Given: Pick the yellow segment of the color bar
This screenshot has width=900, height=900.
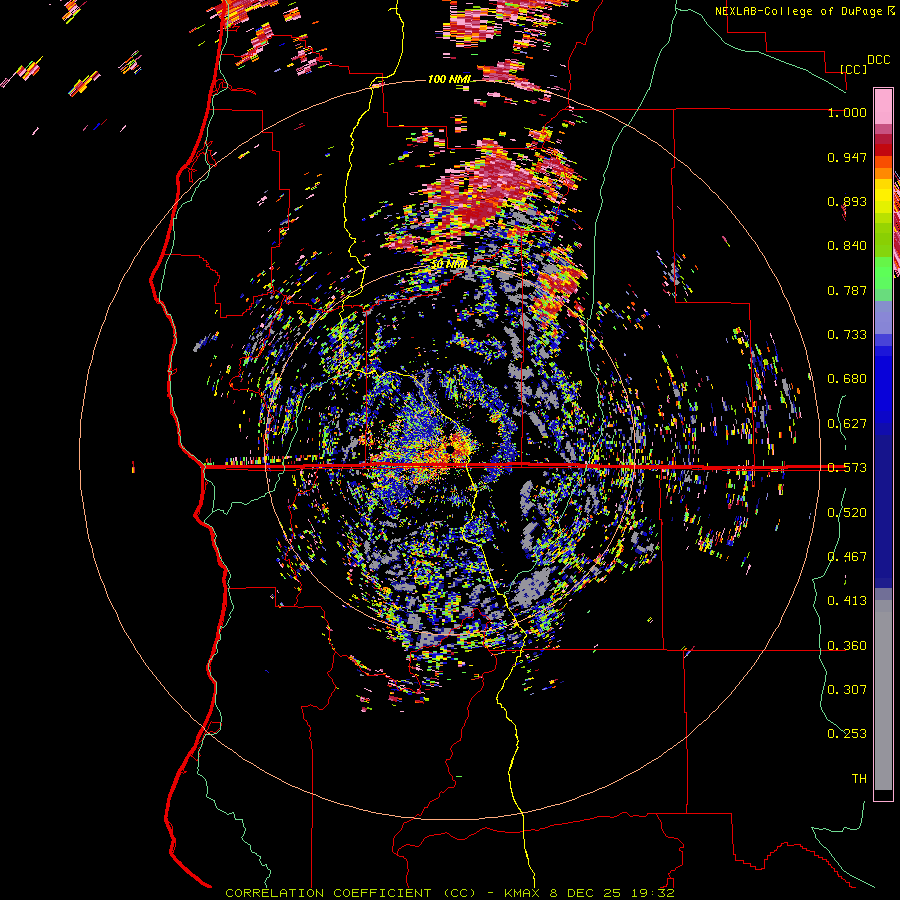Looking at the screenshot, I should click(883, 198).
